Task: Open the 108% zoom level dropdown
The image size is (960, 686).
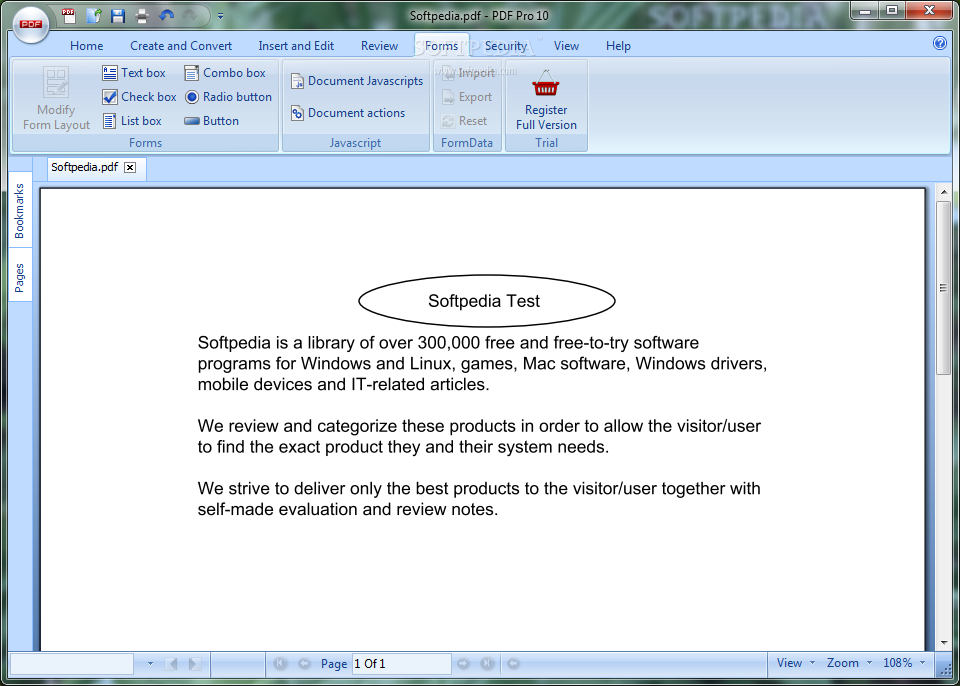Action: click(904, 663)
